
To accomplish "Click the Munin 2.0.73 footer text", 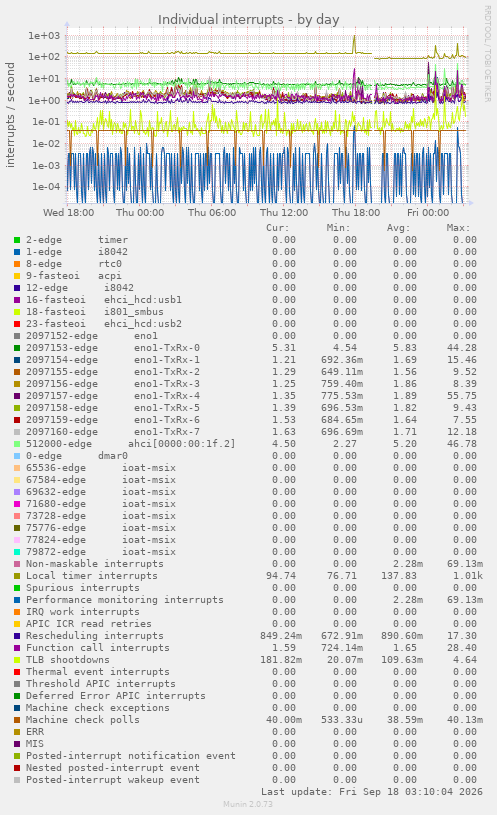I will click(248, 805).
